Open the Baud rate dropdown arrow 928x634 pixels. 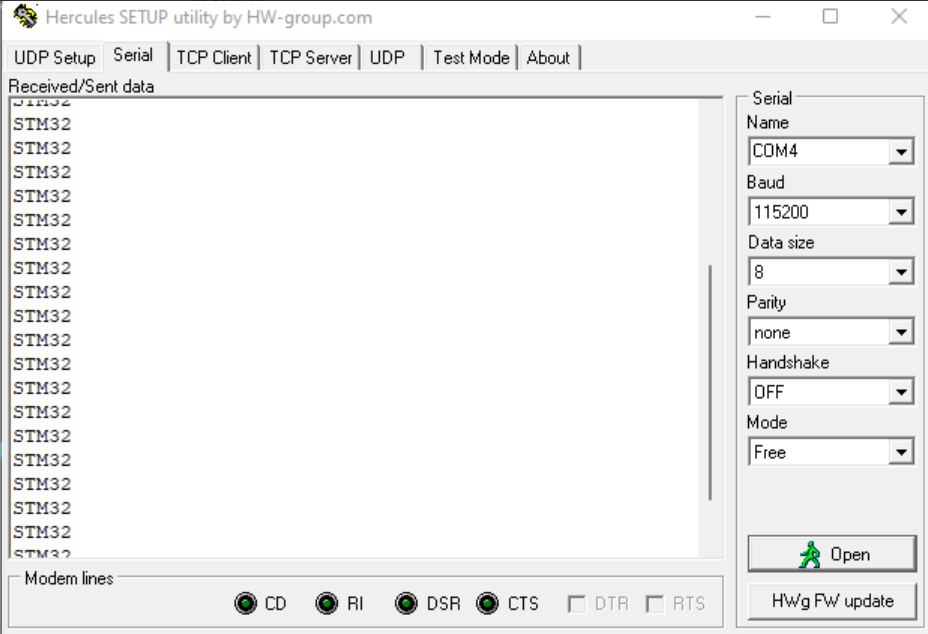[901, 212]
